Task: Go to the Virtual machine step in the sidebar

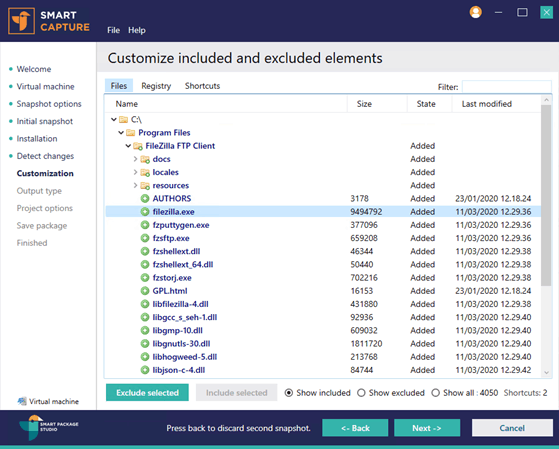Action: pos(45,87)
